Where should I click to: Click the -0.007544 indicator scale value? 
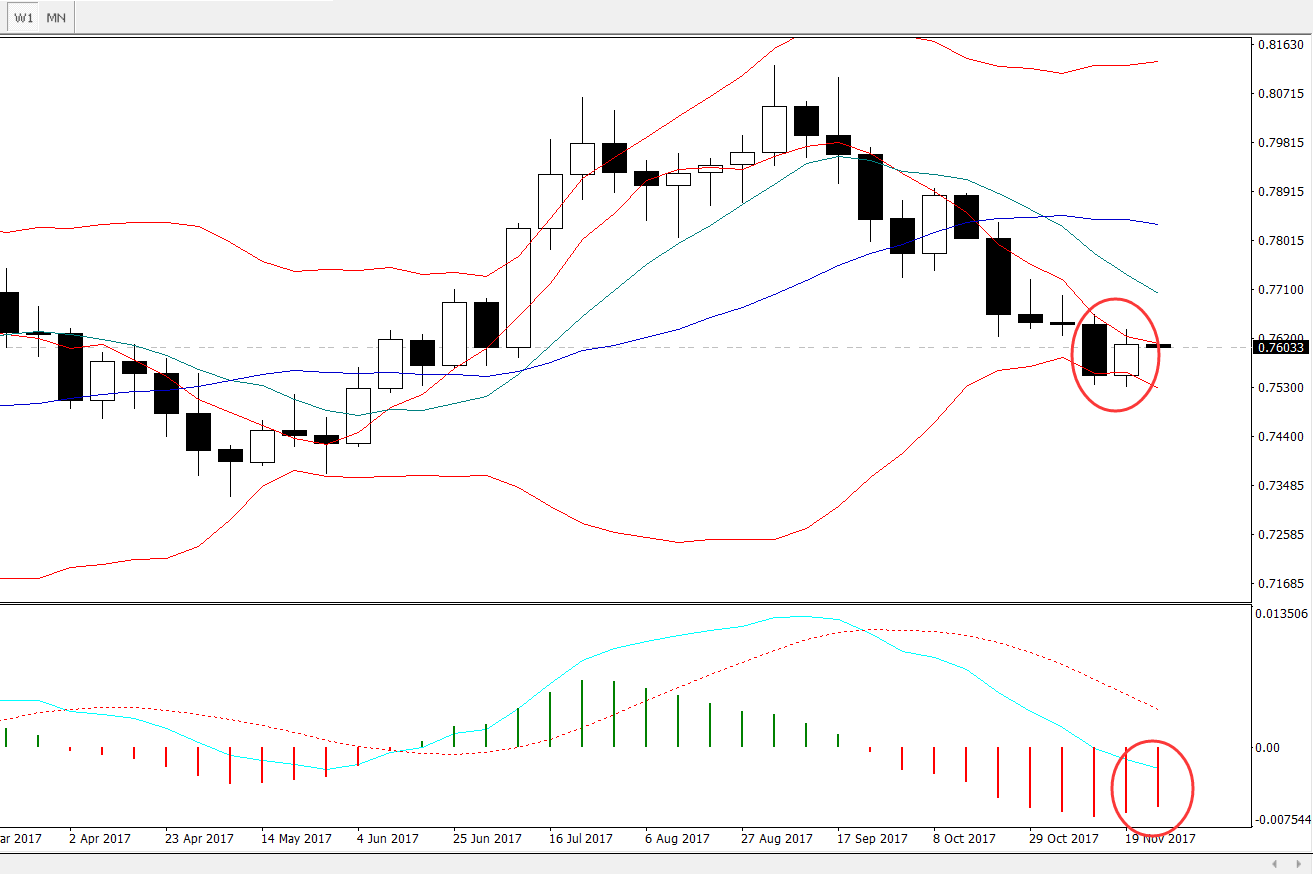pos(1282,820)
